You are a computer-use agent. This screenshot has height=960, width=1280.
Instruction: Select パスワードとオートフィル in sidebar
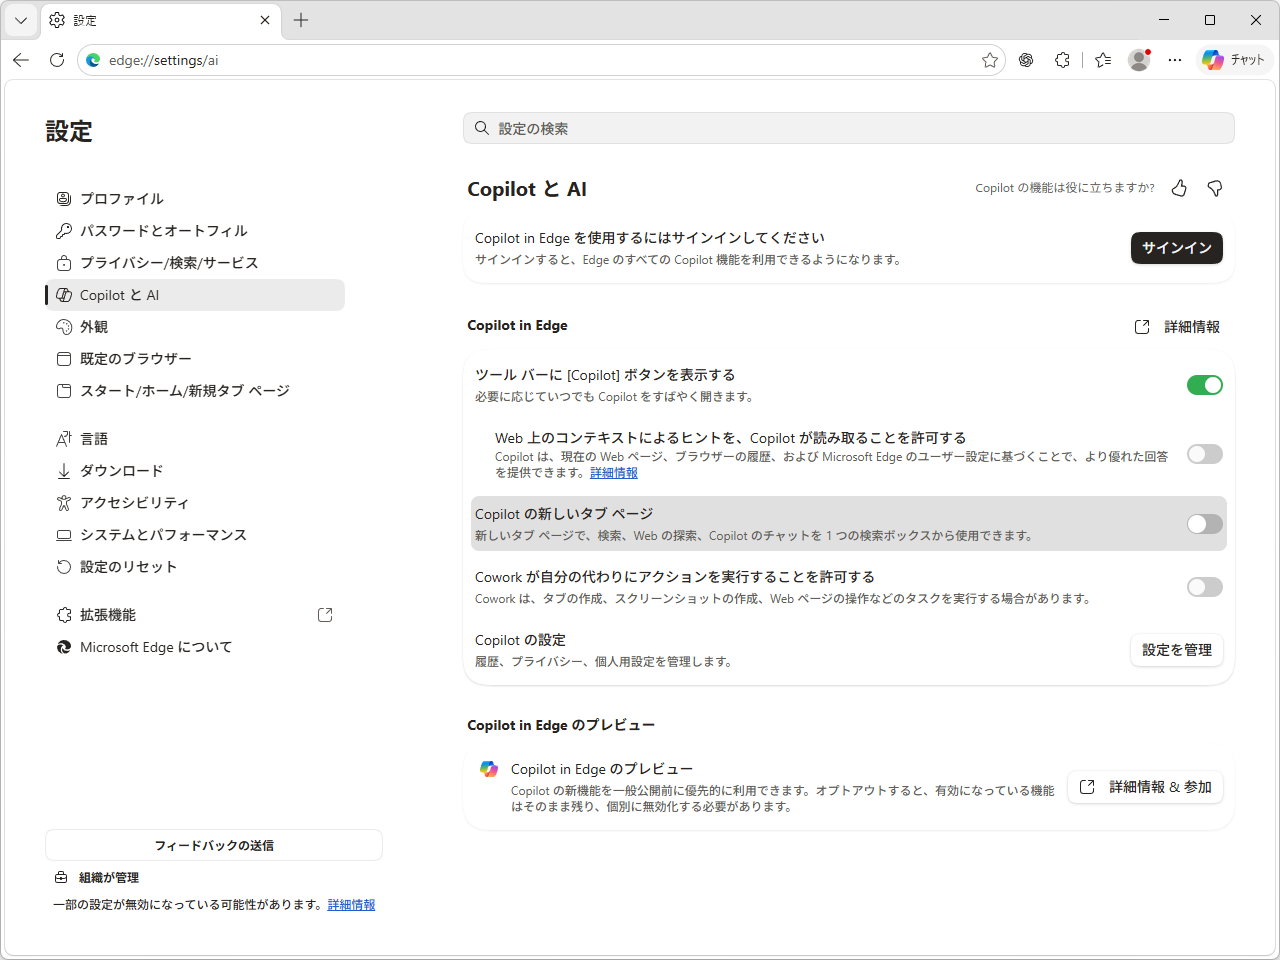[x=195, y=231]
